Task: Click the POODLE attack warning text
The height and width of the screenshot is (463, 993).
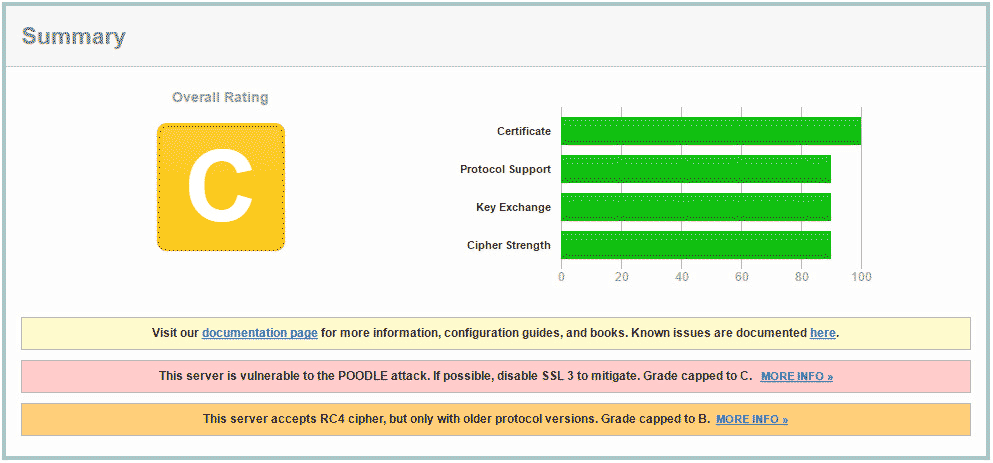Action: 455,376
